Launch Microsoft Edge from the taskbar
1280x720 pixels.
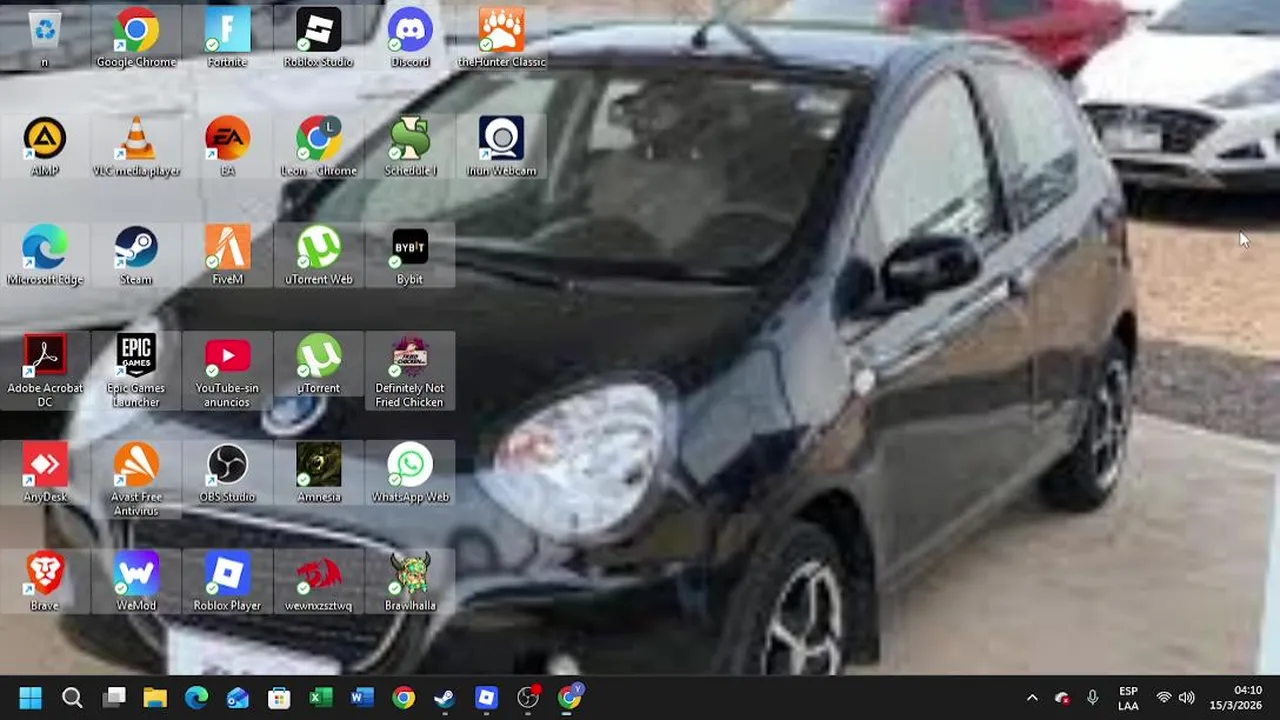tap(197, 697)
